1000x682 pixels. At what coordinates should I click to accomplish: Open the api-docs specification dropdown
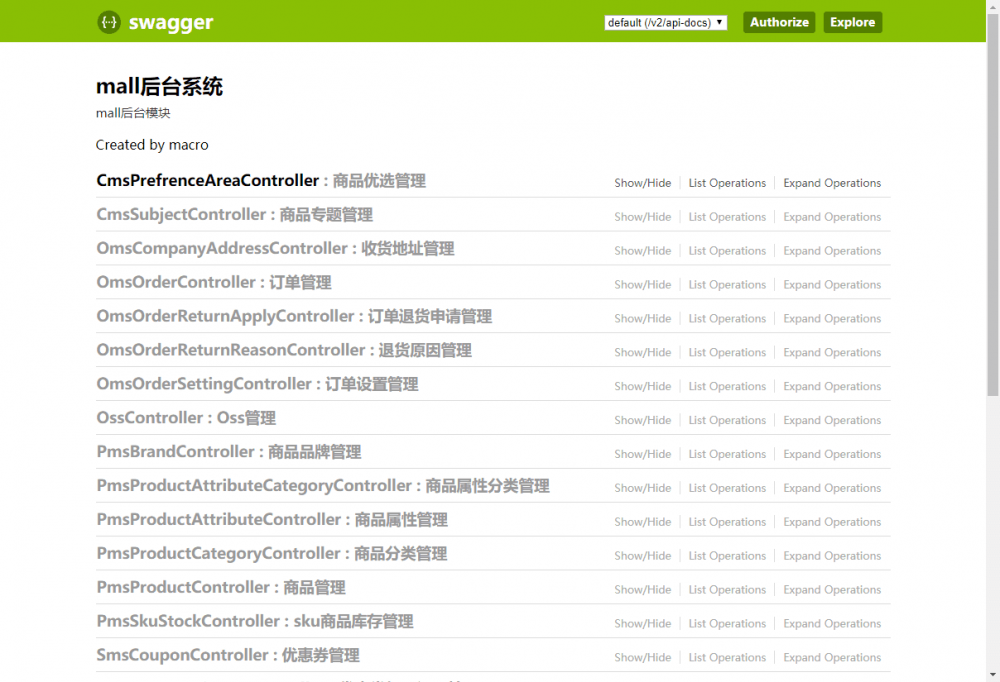point(664,22)
